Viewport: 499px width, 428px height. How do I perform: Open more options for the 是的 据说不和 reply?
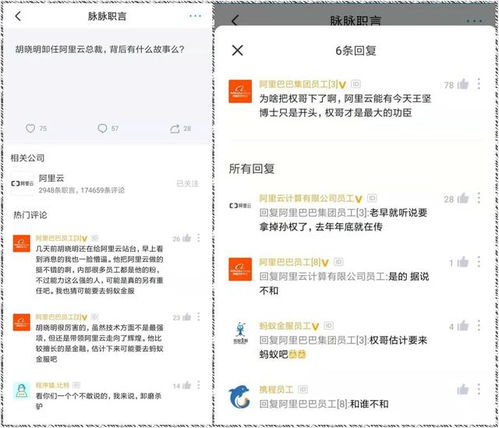click(x=479, y=262)
